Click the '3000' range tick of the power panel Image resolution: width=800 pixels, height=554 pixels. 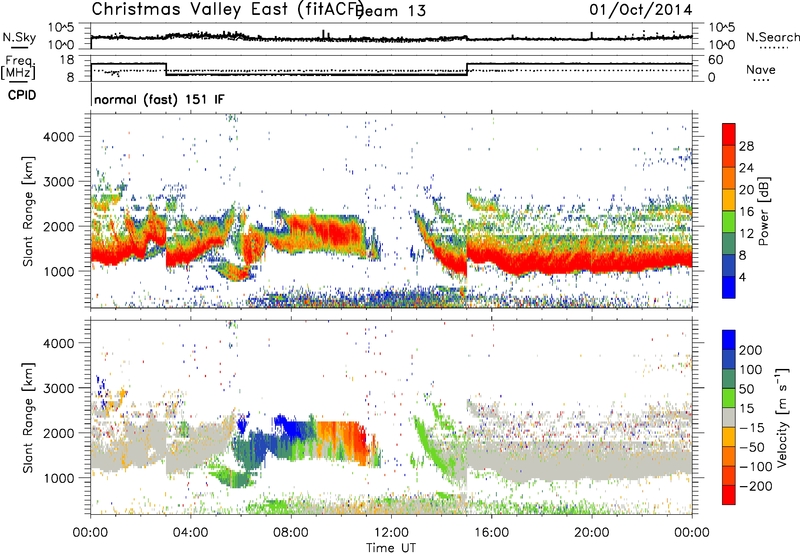(x=59, y=182)
